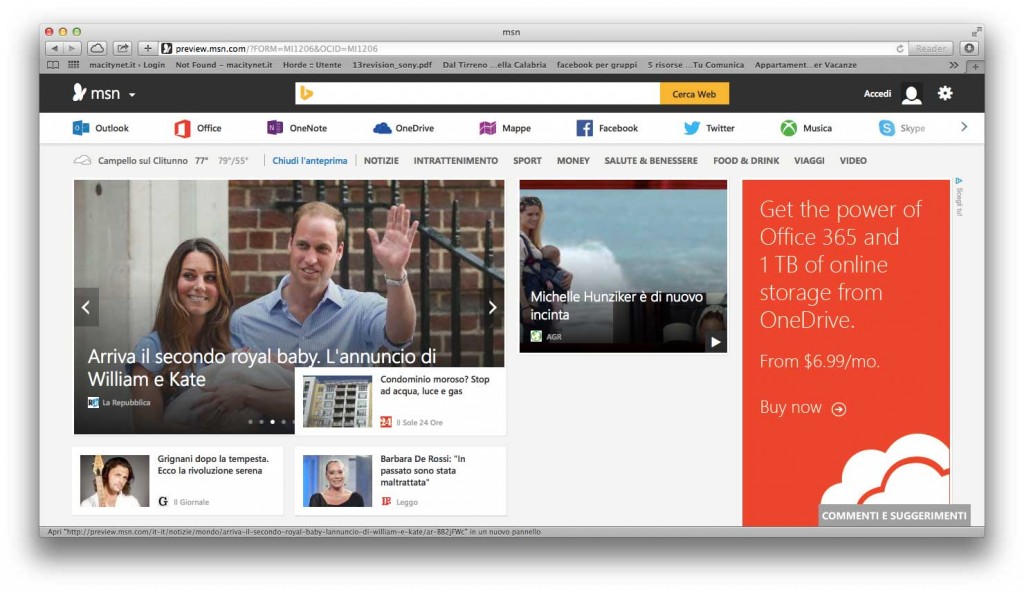Click the msn butterfly logo
1024x592 pixels.
(x=79, y=93)
